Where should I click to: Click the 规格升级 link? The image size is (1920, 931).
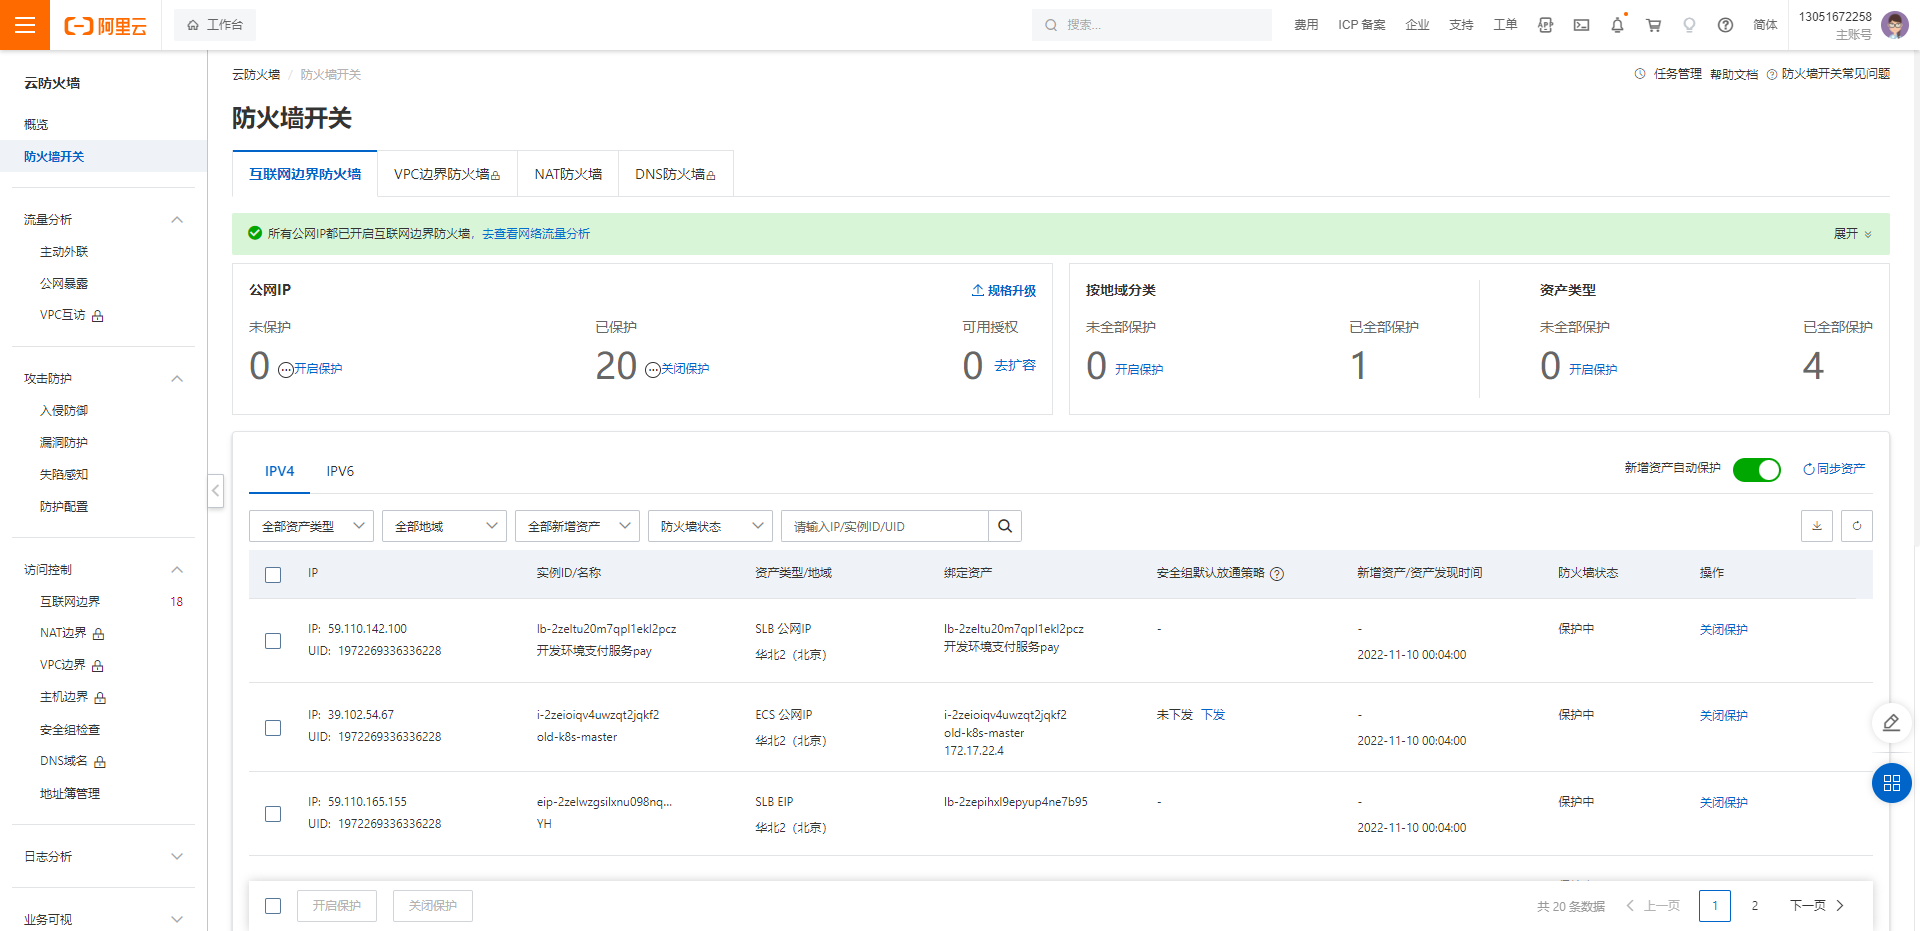1004,291
